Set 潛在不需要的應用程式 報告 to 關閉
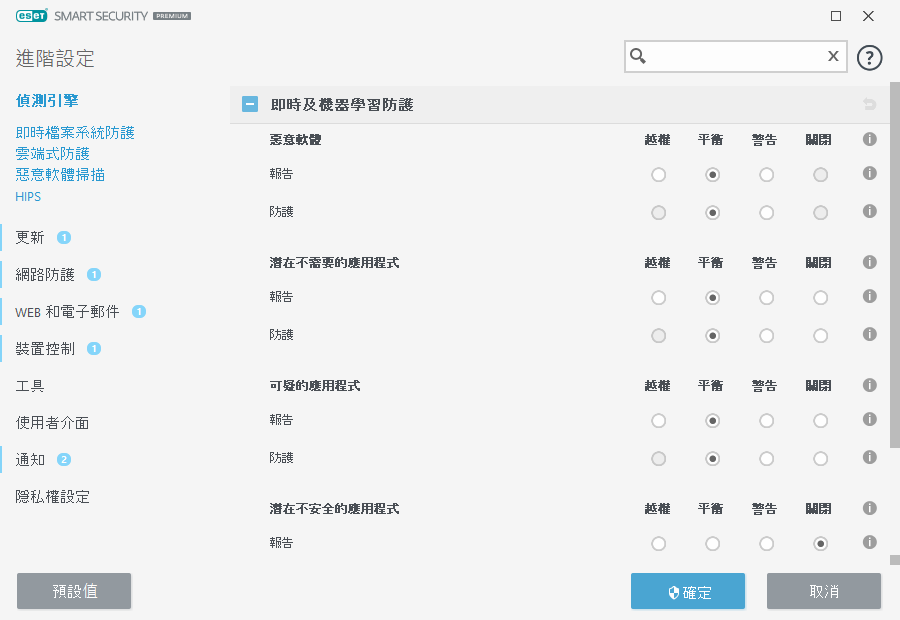The image size is (900, 620). click(x=820, y=298)
